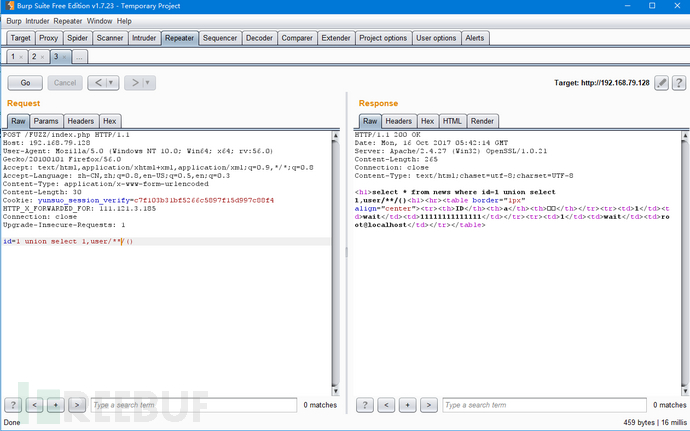Show response Hex view
The height and width of the screenshot is (431, 690).
(x=427, y=121)
